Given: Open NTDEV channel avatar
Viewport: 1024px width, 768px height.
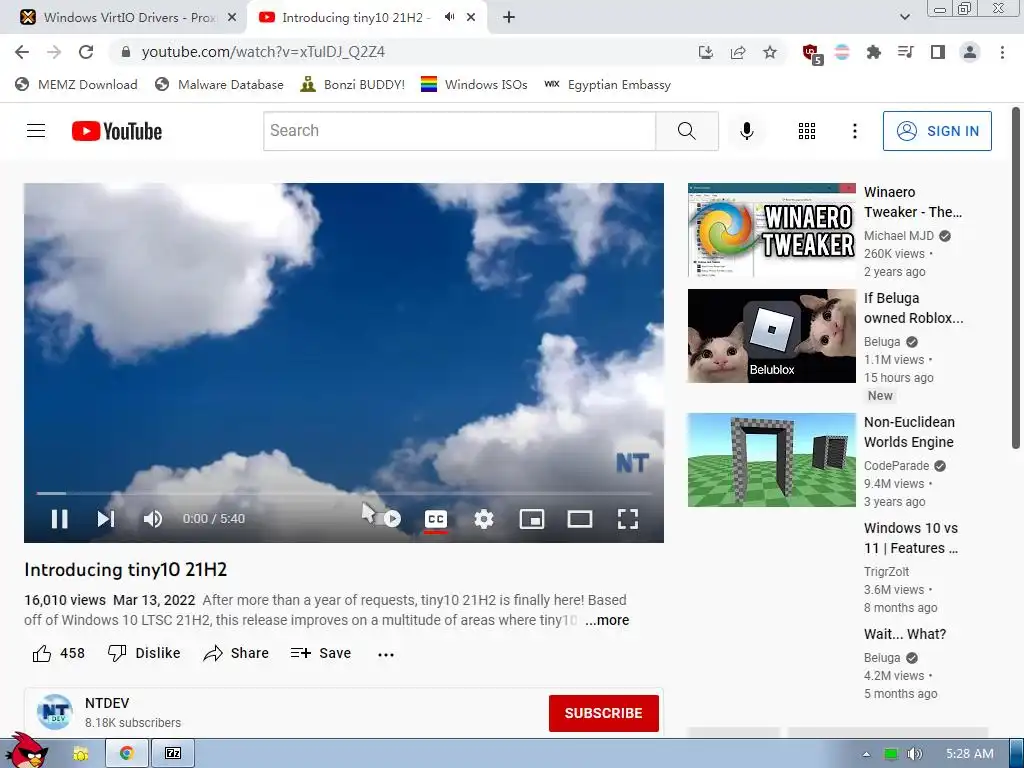Looking at the screenshot, I should click(54, 712).
